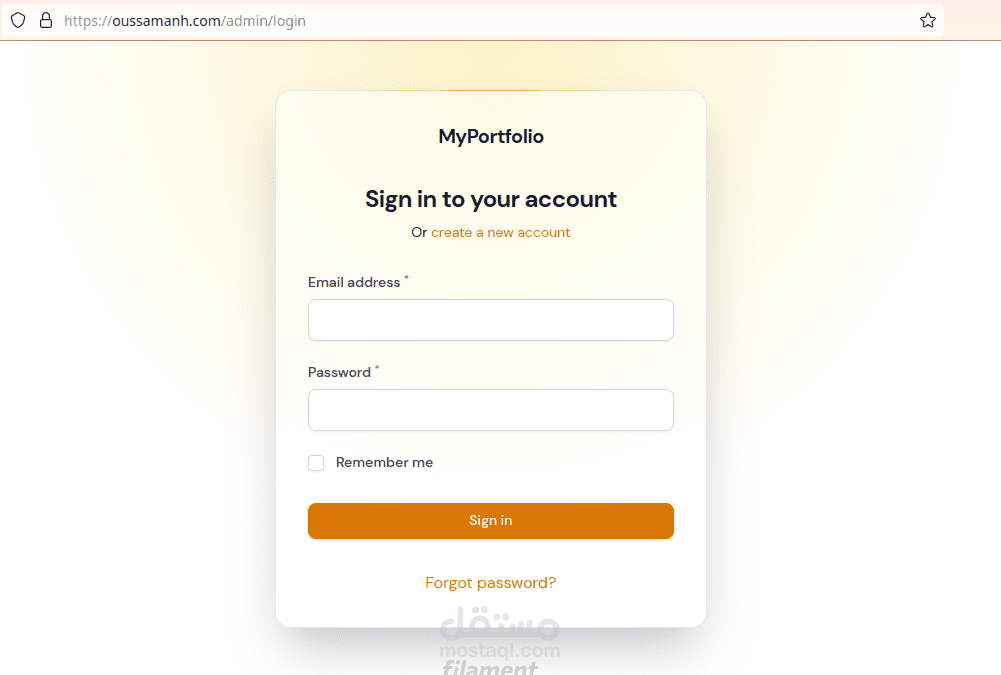Click the MyPortfolio brand logo
1001x675 pixels.
pos(491,137)
